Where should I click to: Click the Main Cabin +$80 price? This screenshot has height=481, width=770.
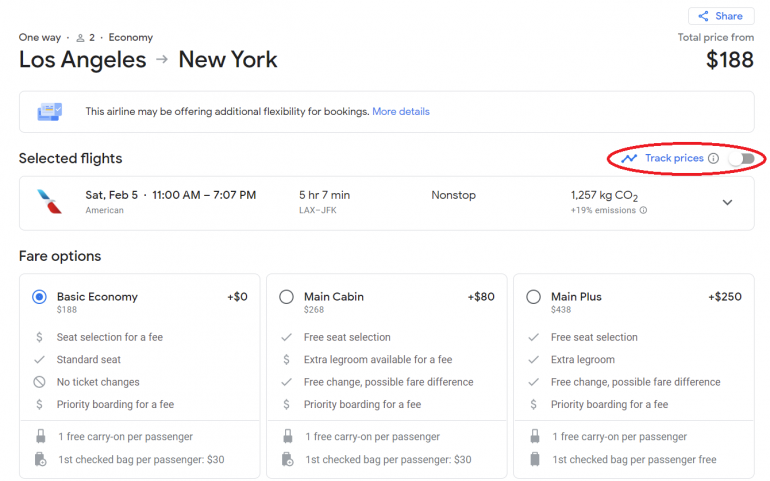[x=480, y=297]
